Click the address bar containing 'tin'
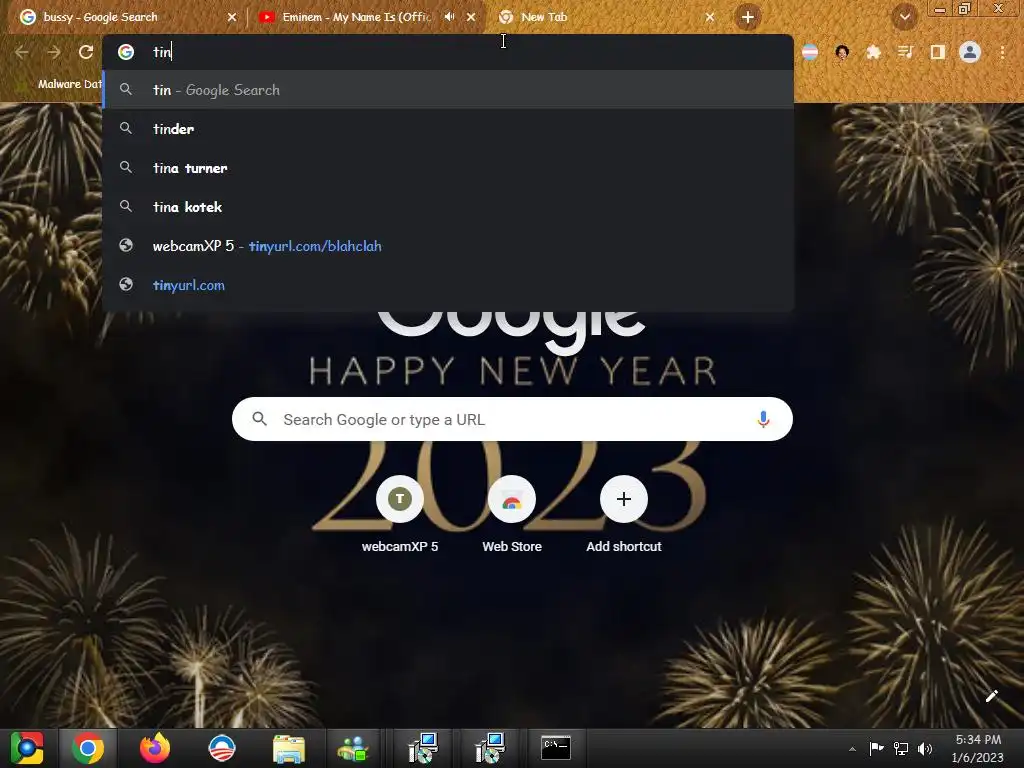Screen dimensions: 1024x768 448,52
